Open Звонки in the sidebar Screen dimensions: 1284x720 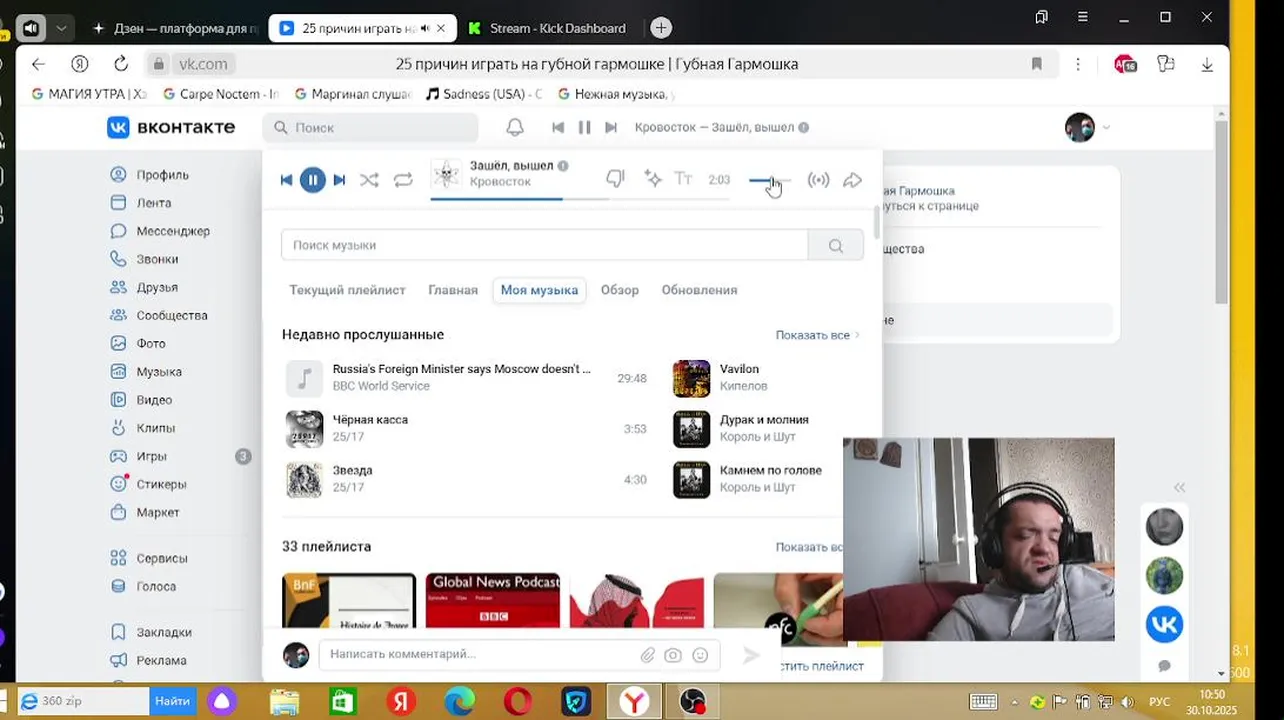[x=146, y=259]
